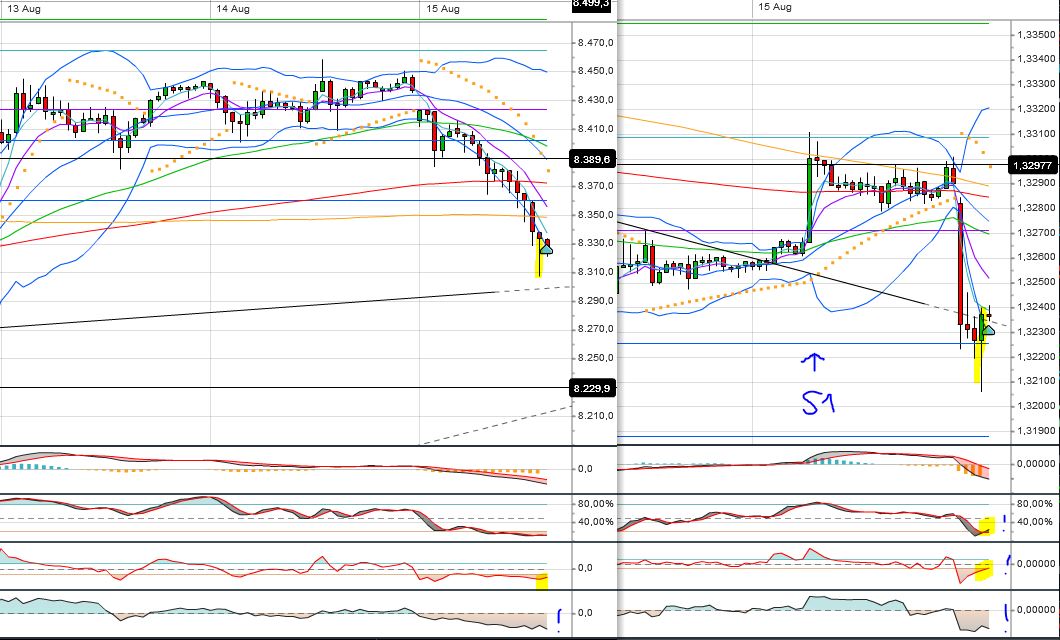The width and height of the screenshot is (1060, 640).
Task: Click the 40,00% label in right chart's oscillator panel
Action: tap(1035, 522)
